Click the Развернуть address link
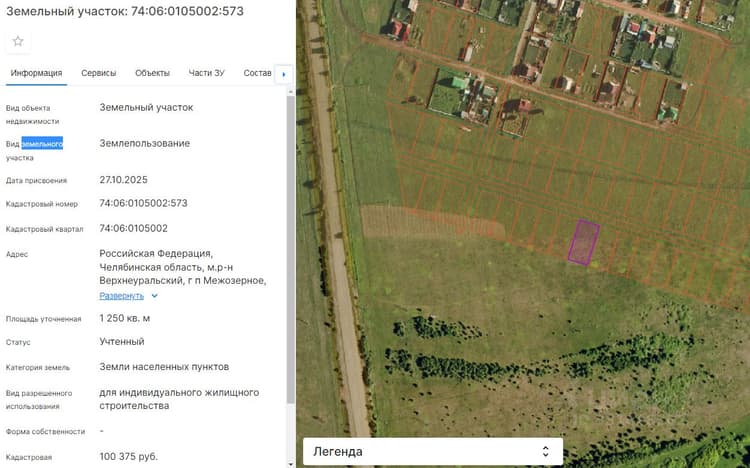750x468 pixels. (x=121, y=296)
